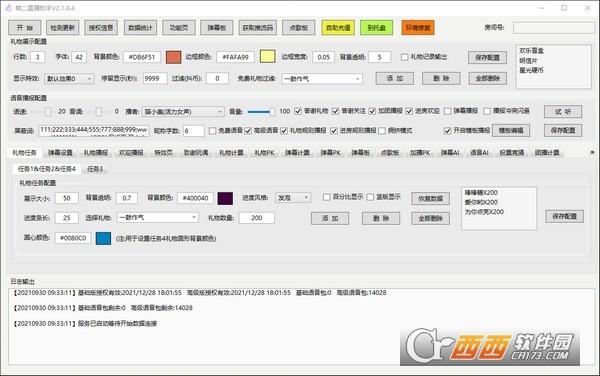Screen dimensions: 600x376
Task: Toggle the 答谢关注 checkbox
Action: point(336,111)
